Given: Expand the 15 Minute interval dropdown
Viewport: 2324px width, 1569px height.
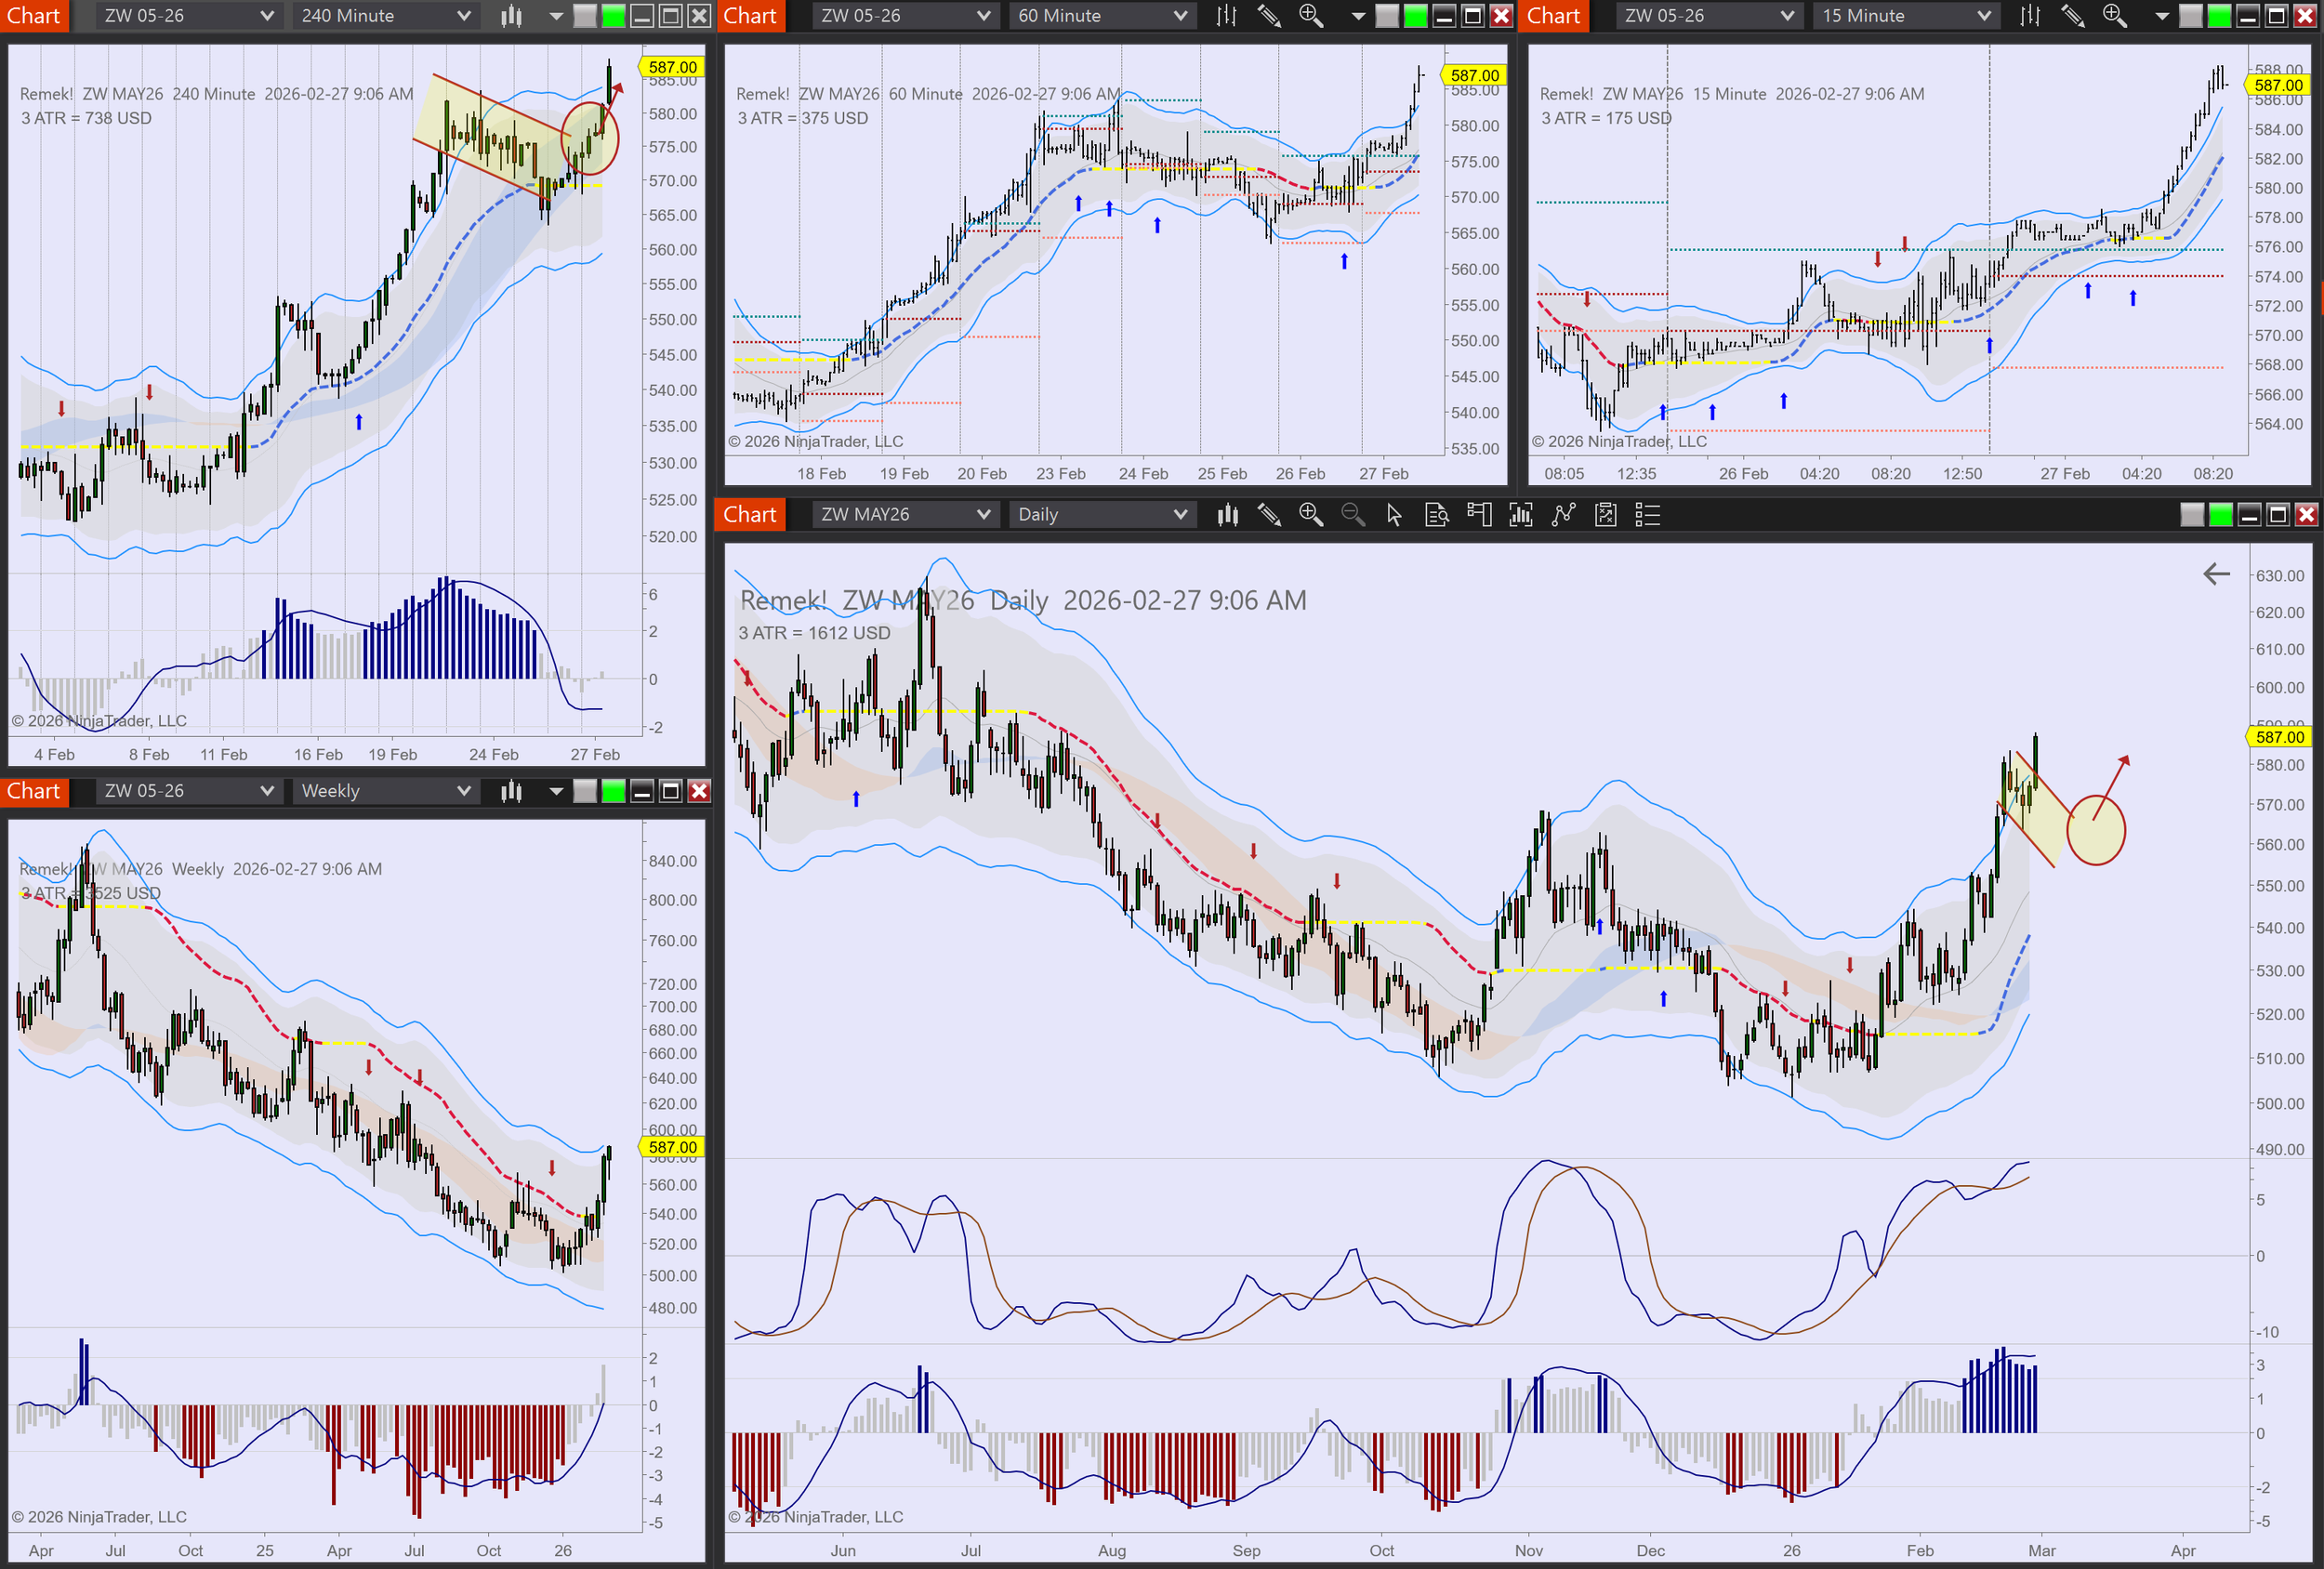Looking at the screenshot, I should click(x=1905, y=16).
